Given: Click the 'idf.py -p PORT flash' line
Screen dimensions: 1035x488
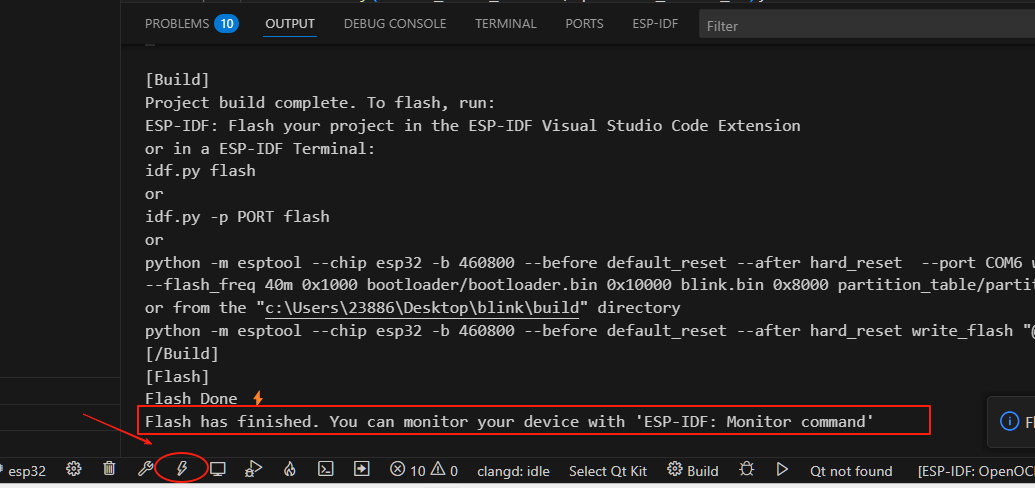Looking at the screenshot, I should point(237,217).
